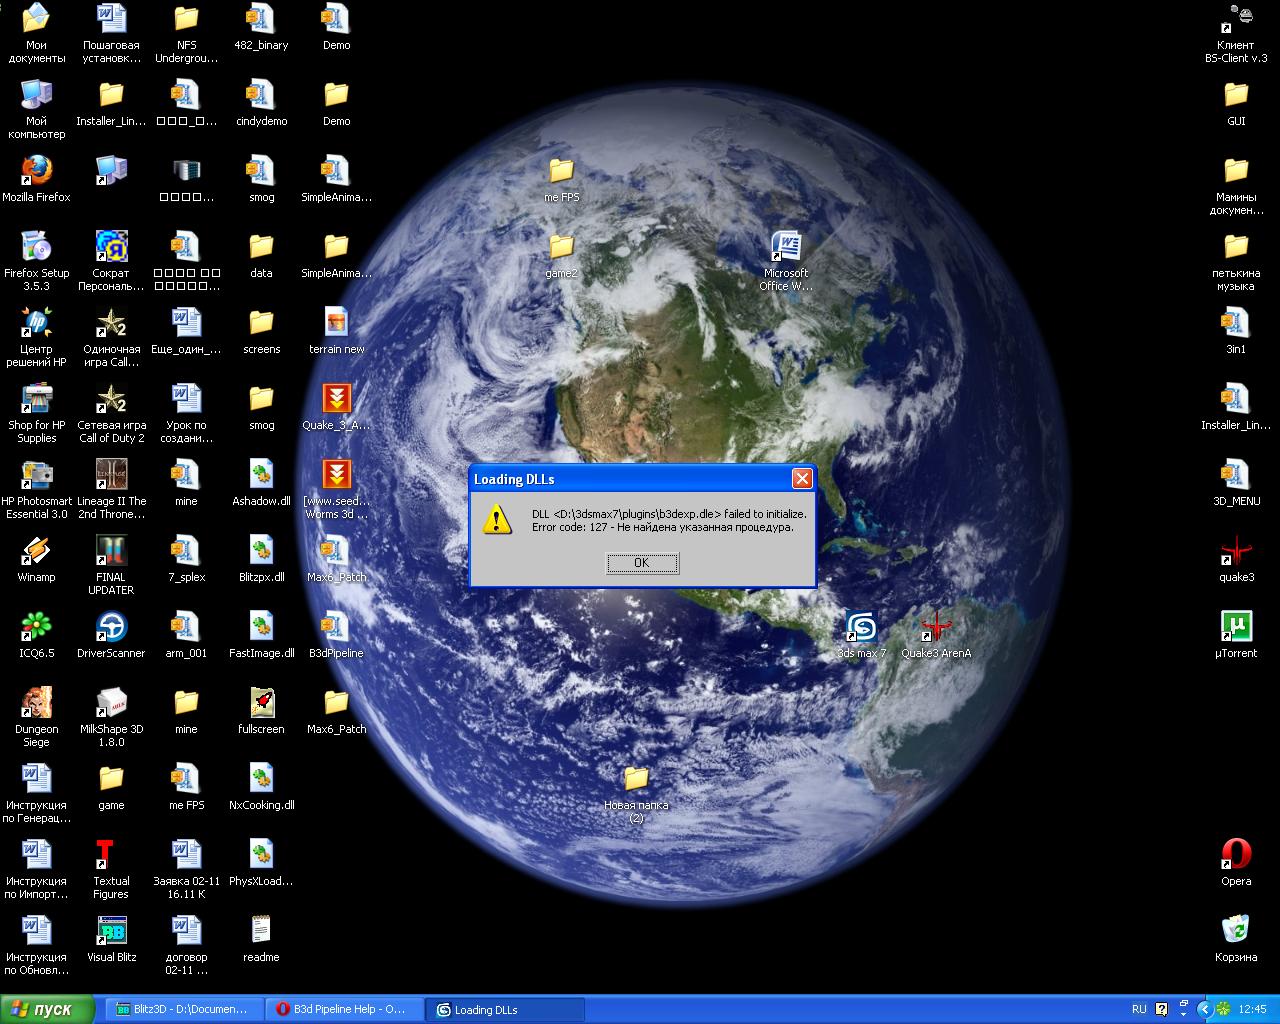Image resolution: width=1280 pixels, height=1024 pixels.
Task: Click OK in the Loading DLLs dialog
Action: pos(642,563)
